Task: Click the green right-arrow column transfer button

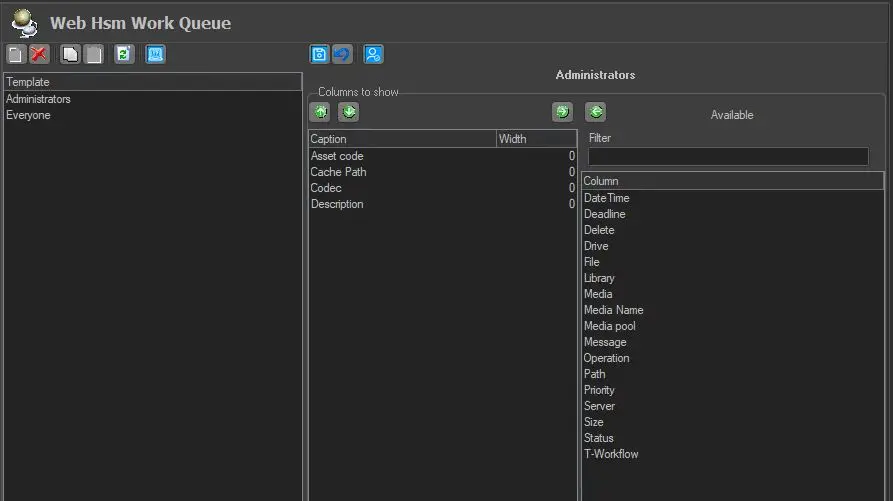Action: [563, 112]
